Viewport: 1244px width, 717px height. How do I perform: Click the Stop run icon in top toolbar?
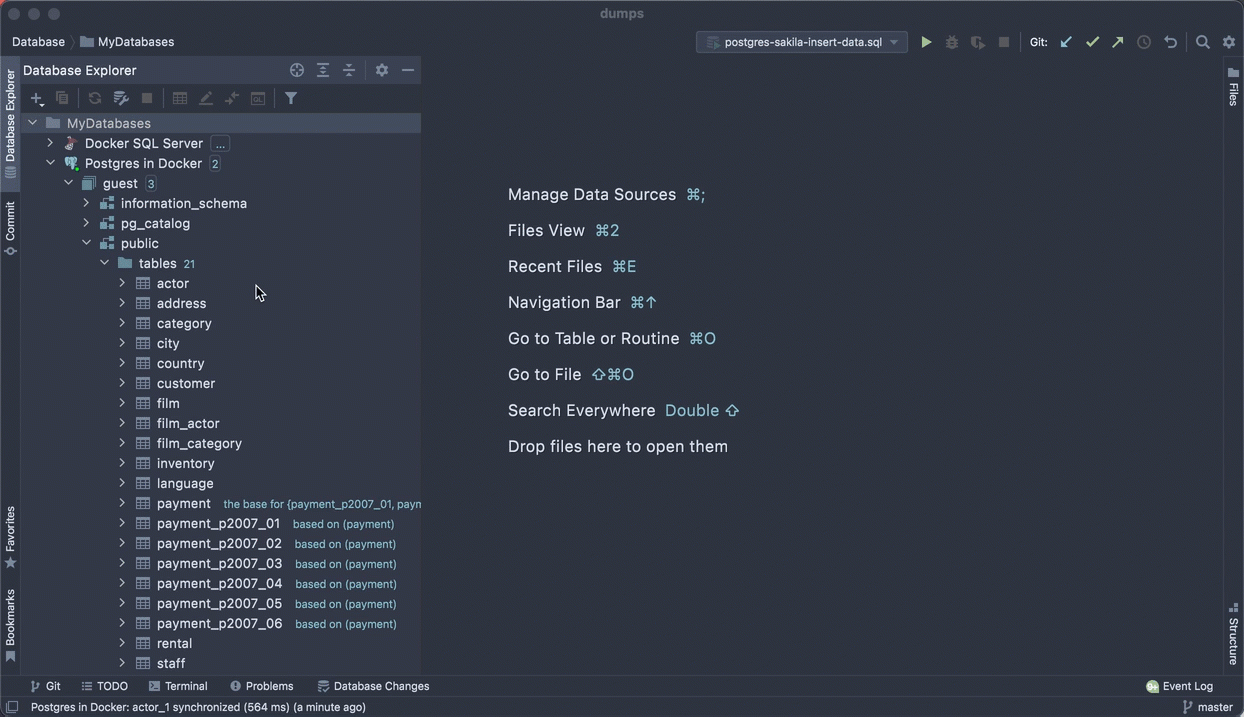coord(1004,42)
